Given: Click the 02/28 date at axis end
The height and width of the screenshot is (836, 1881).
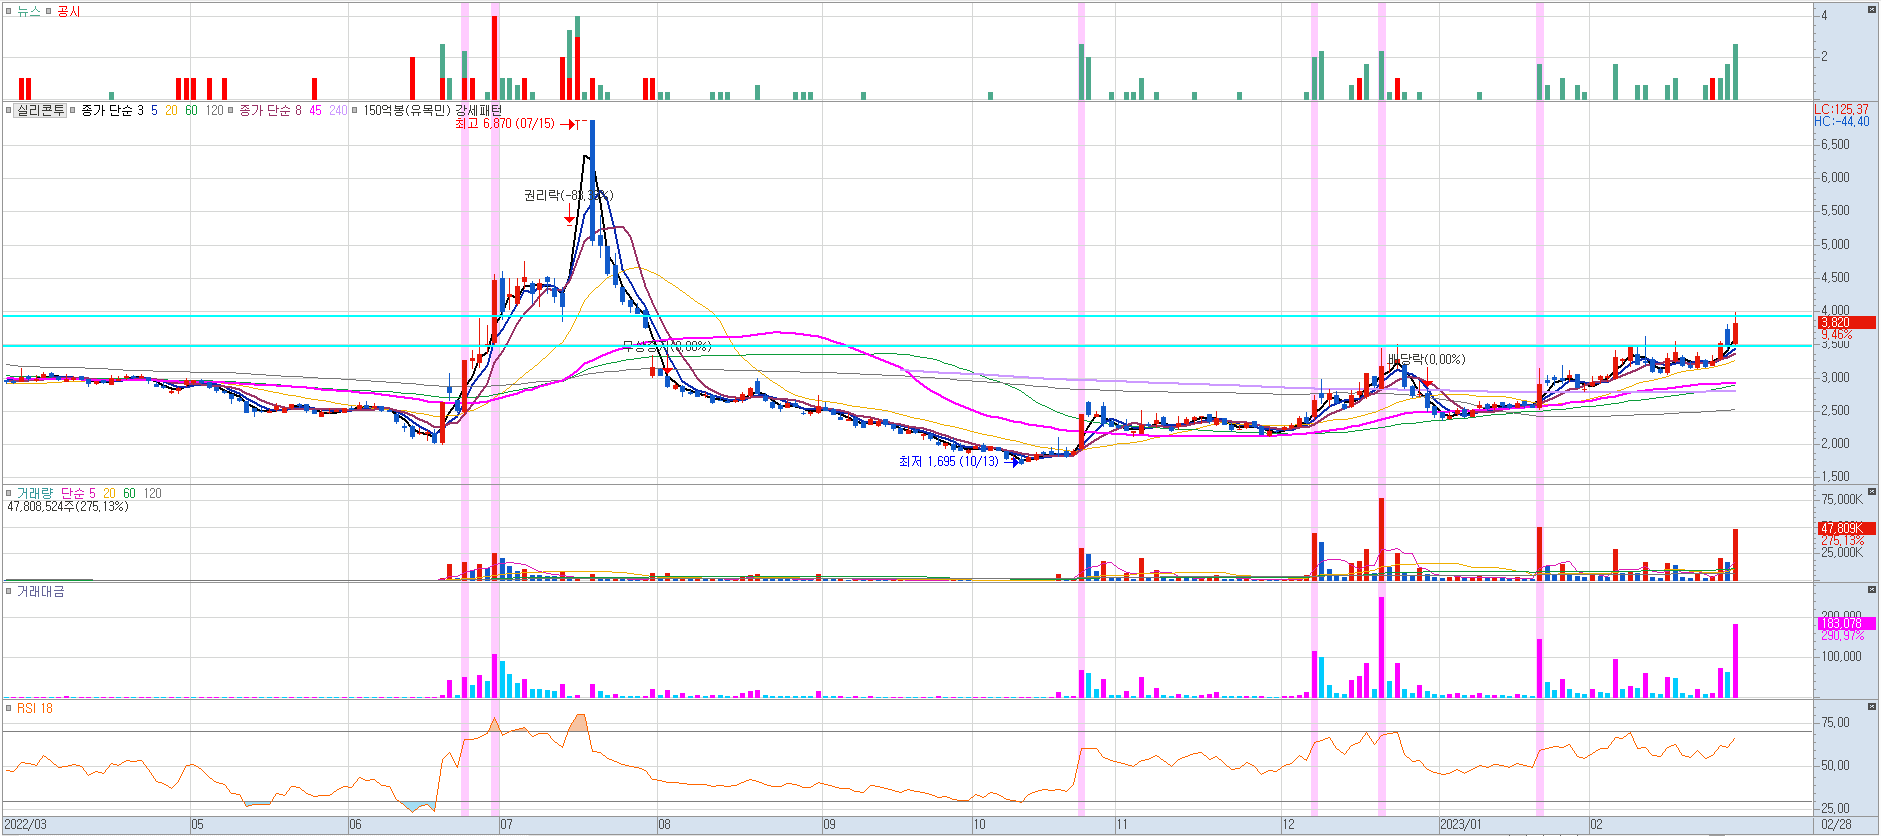Looking at the screenshot, I should pyautogui.click(x=1836, y=825).
